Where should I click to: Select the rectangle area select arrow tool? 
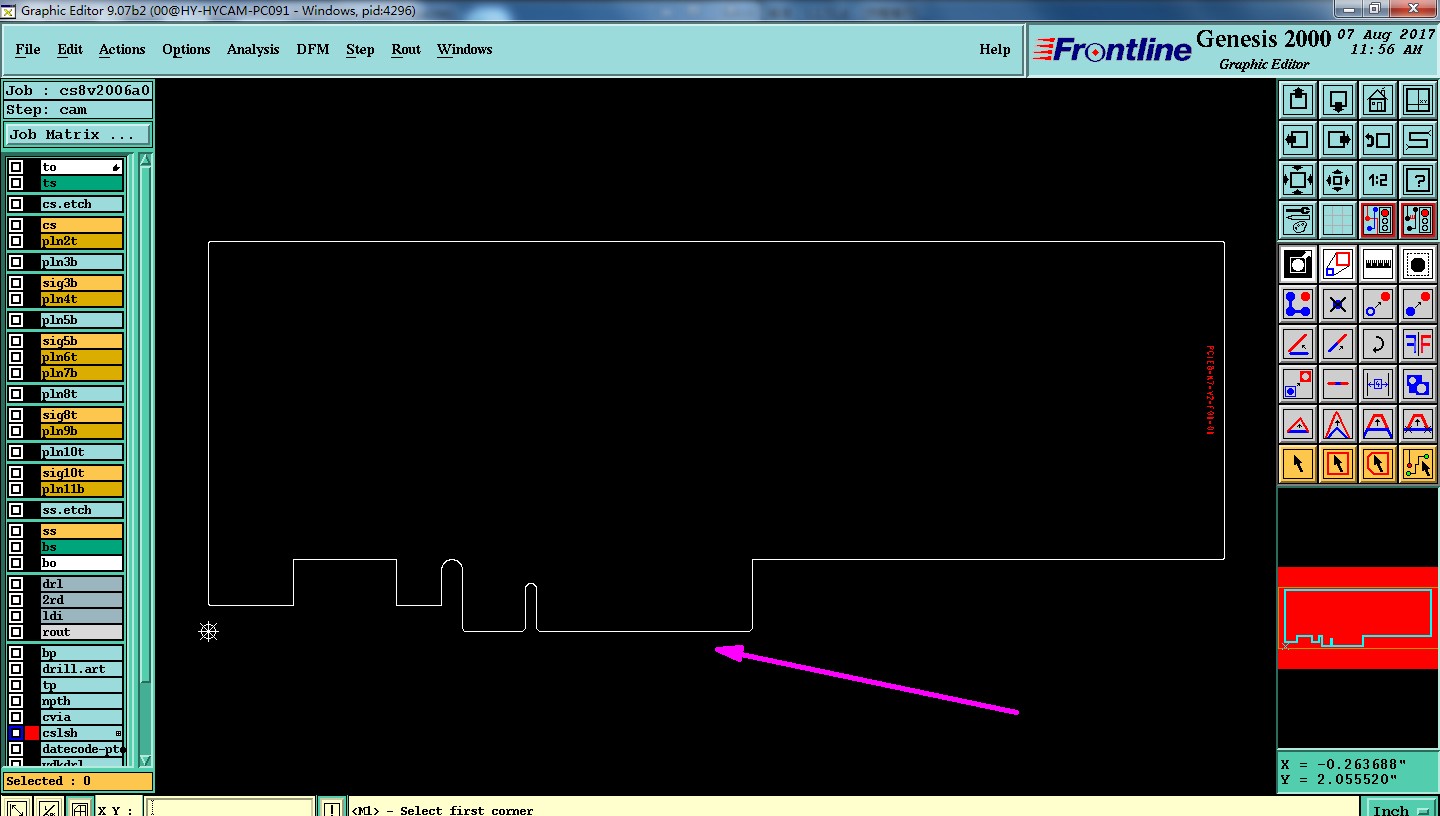pyautogui.click(x=1338, y=464)
